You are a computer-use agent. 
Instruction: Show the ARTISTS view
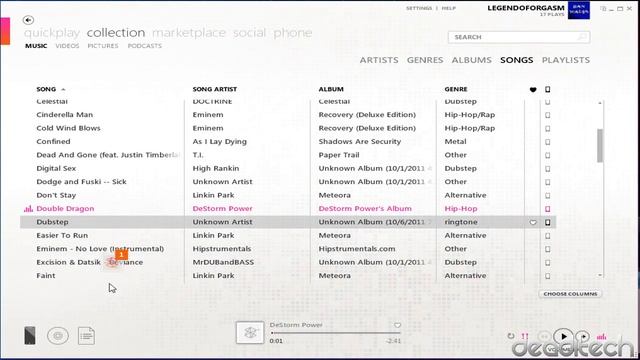(379, 60)
